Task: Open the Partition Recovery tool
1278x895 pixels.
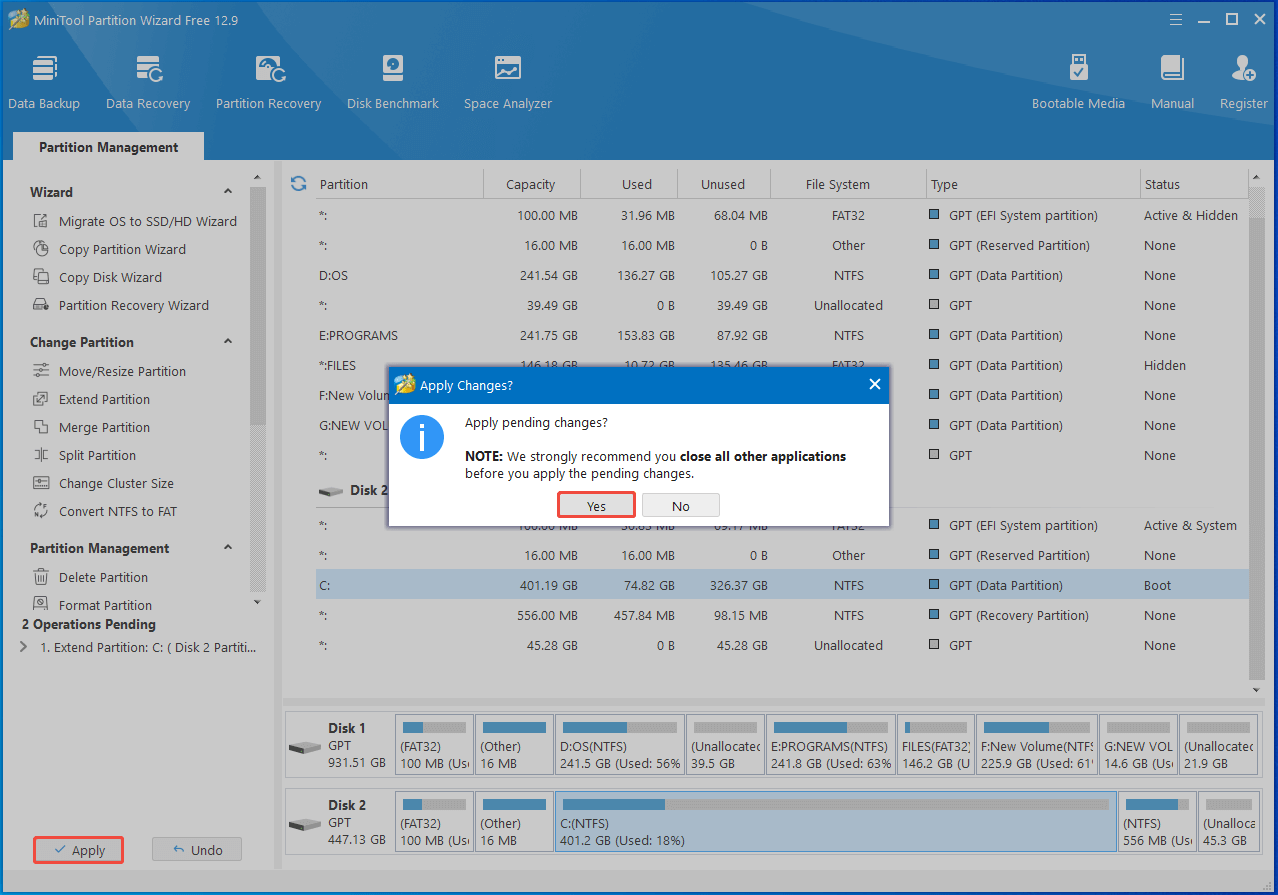Action: pos(268,82)
